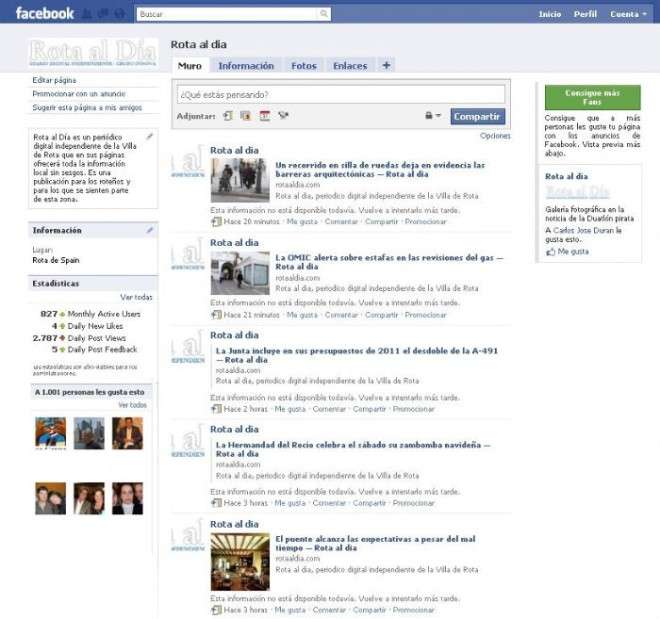The image size is (660, 619).
Task: Edit page description pencil icon
Action: [149, 136]
